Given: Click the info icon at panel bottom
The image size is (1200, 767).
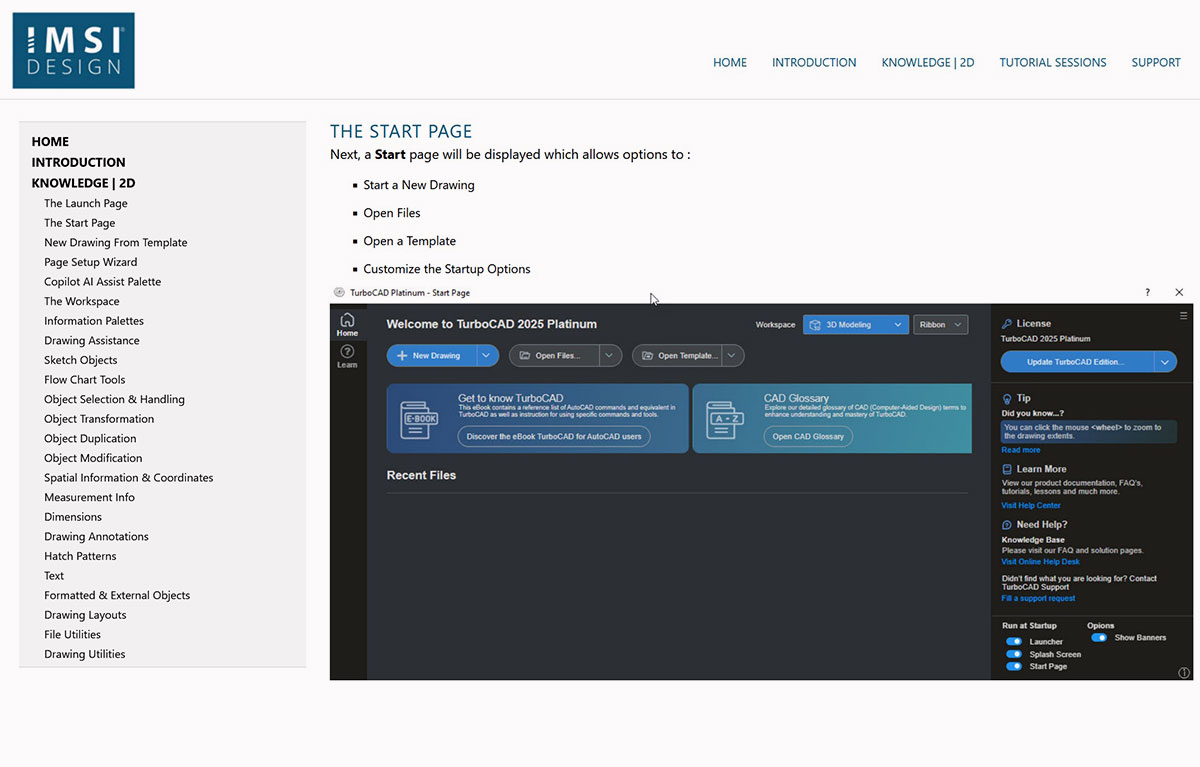Looking at the screenshot, I should coord(1184,673).
